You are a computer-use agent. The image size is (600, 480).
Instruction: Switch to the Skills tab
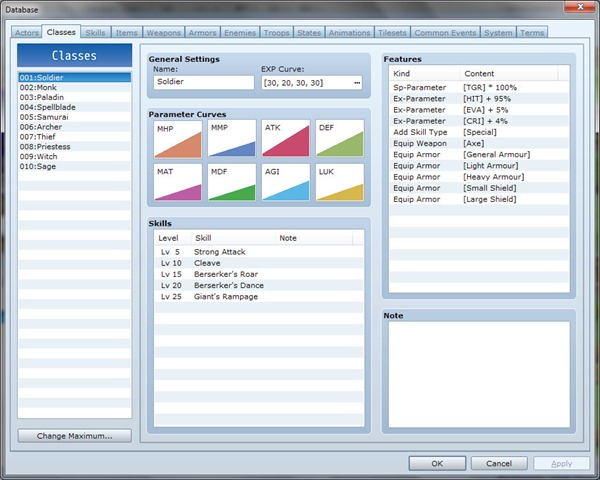pos(95,33)
